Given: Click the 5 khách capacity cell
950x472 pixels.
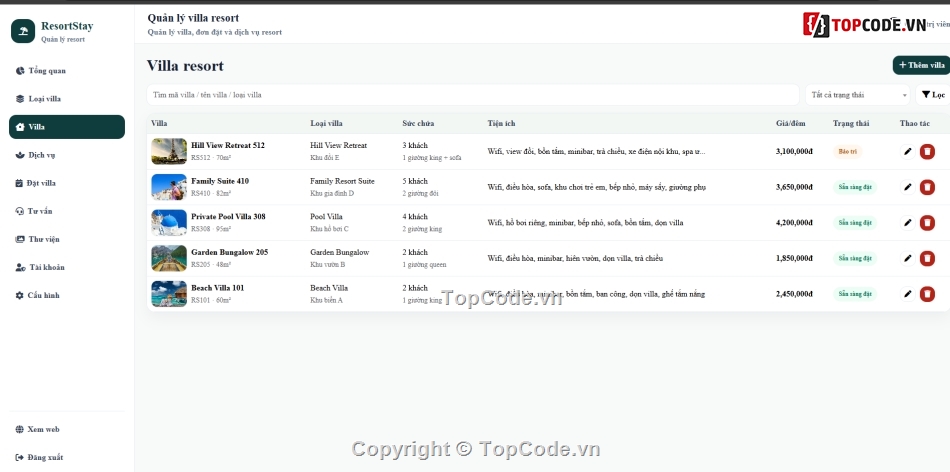Looking at the screenshot, I should click(415, 181).
